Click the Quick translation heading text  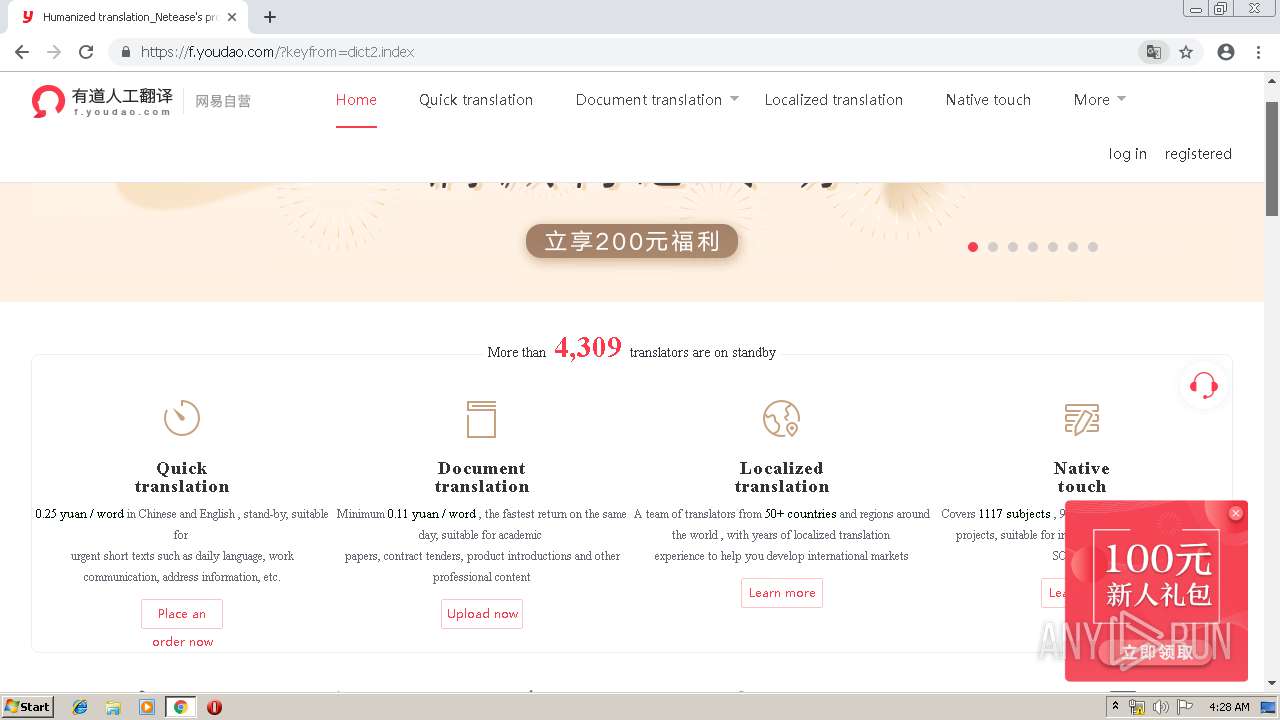pos(182,477)
